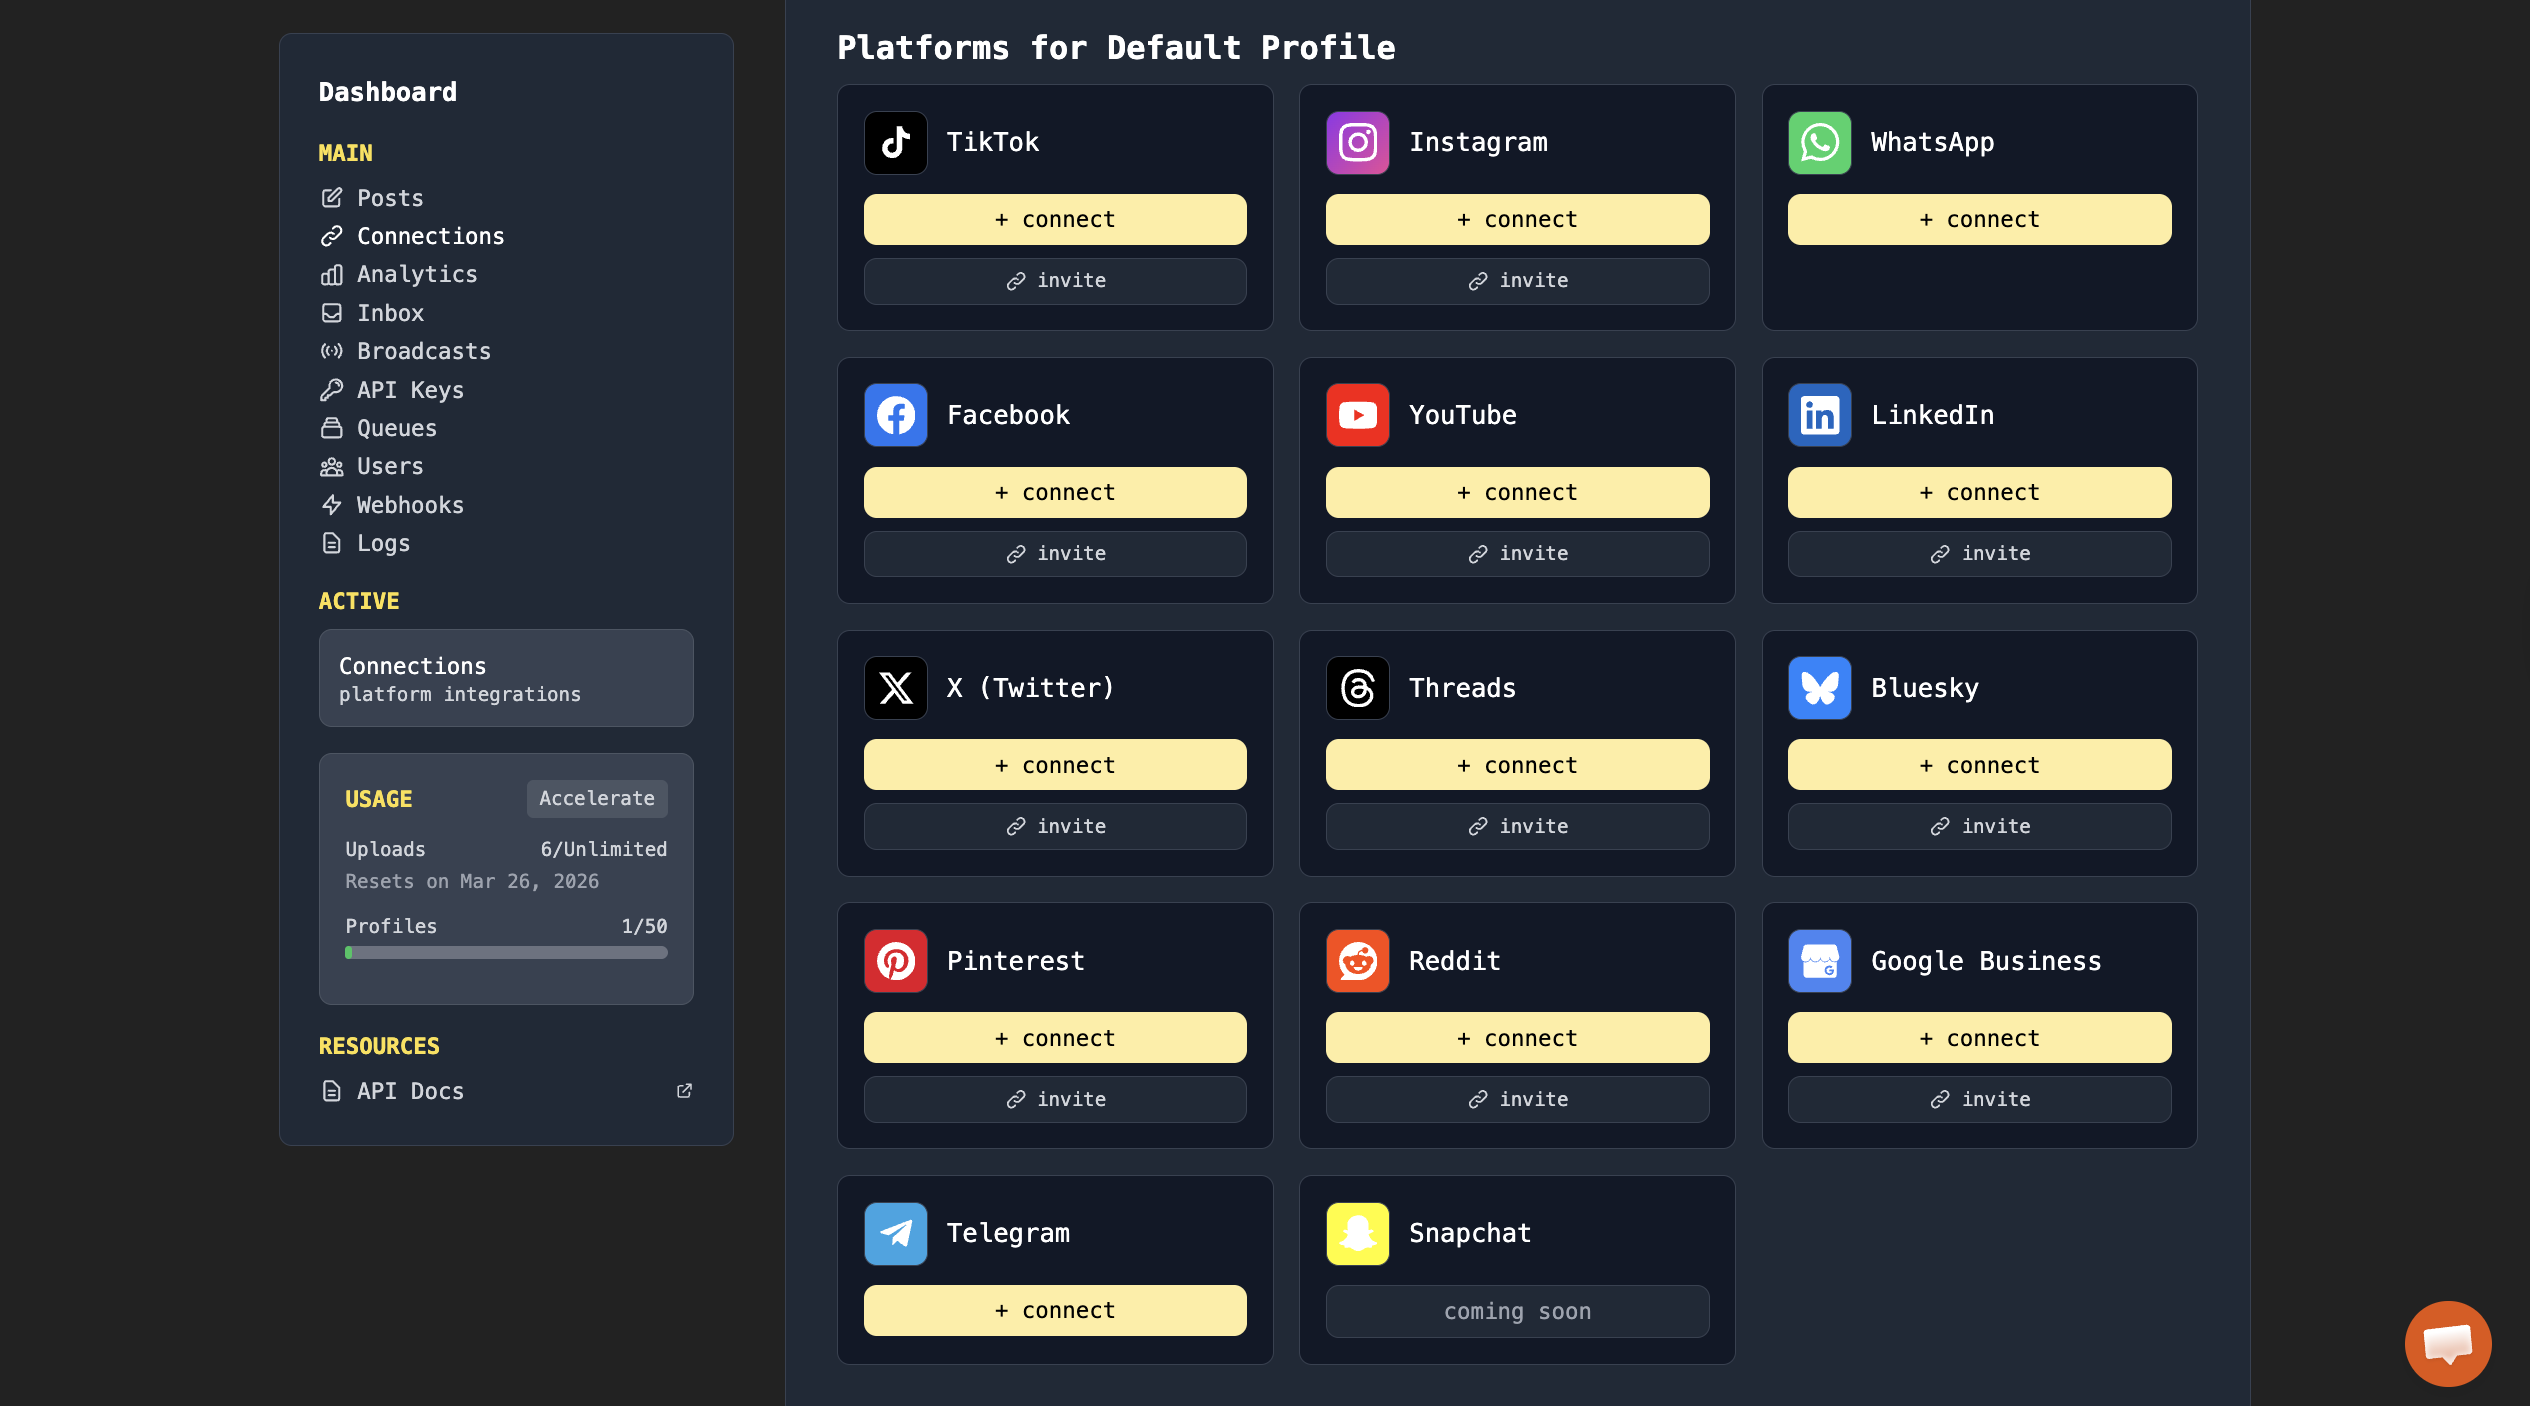Connect a Pinterest account
2530x1406 pixels.
coord(1055,1038)
